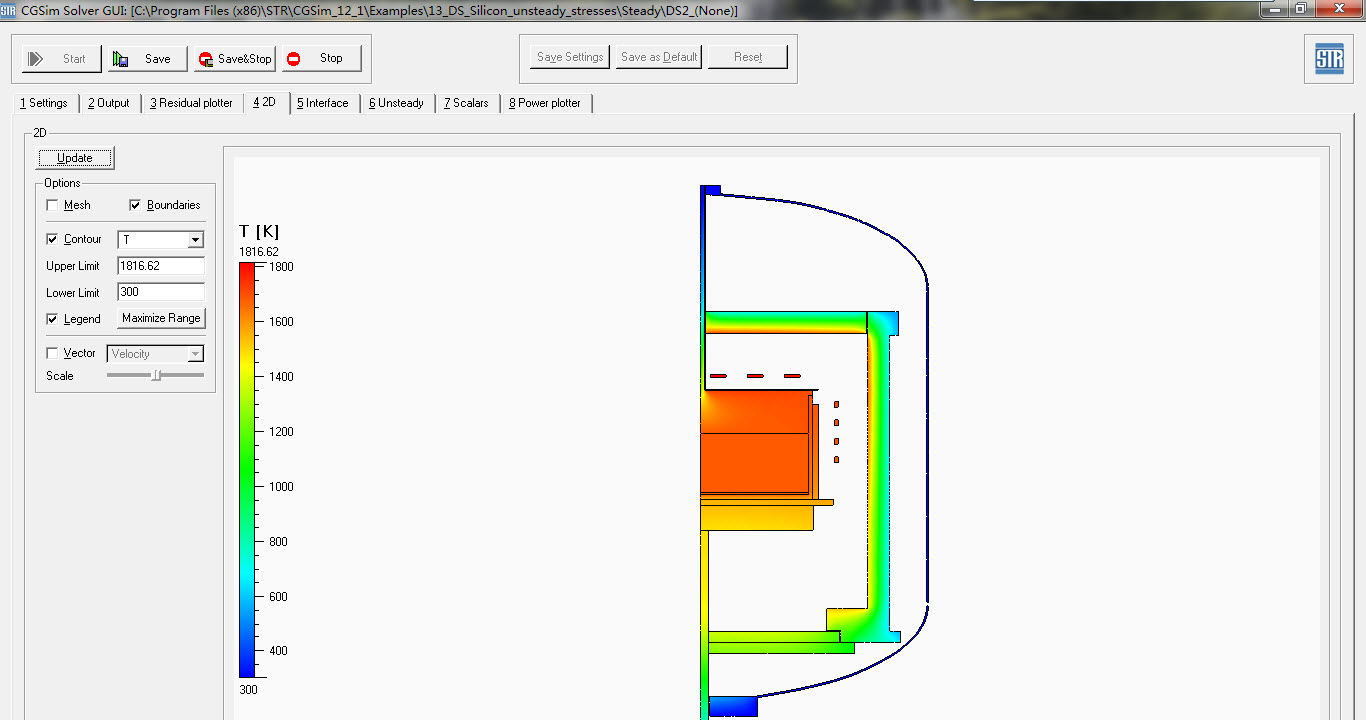Click the hot orange crucible region in plot

[x=755, y=440]
